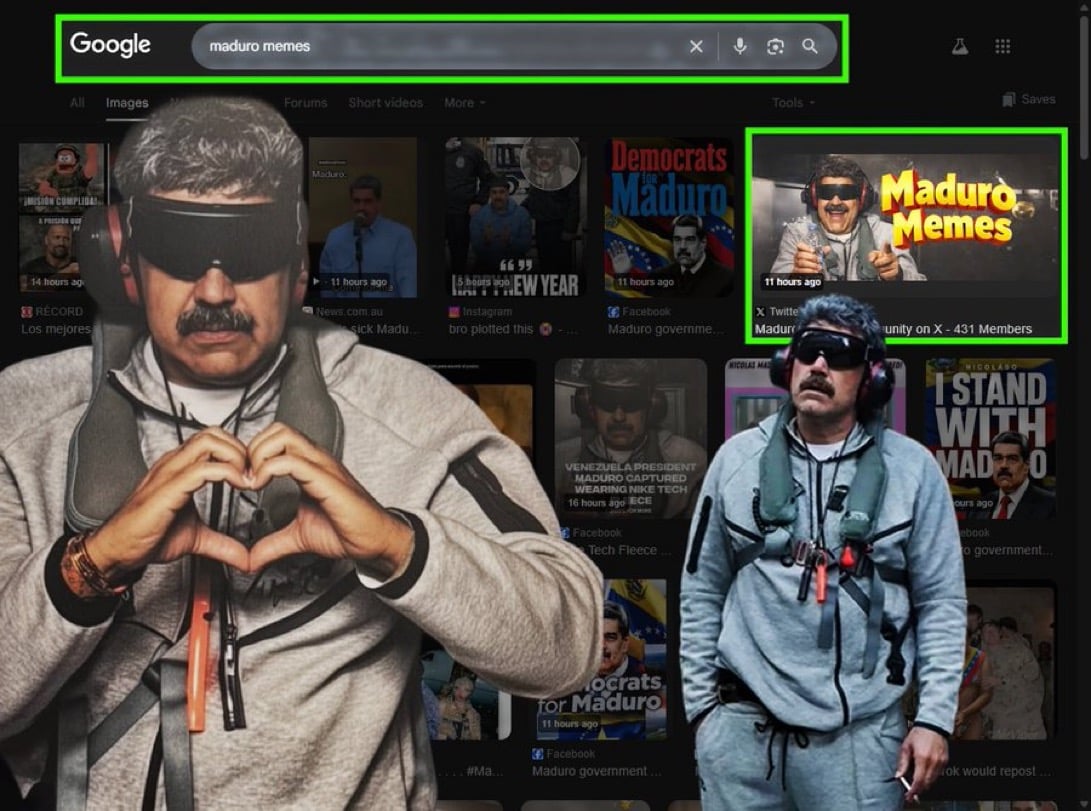Switch to the All results tab
Screen dimensions: 1091x811
(x=77, y=103)
